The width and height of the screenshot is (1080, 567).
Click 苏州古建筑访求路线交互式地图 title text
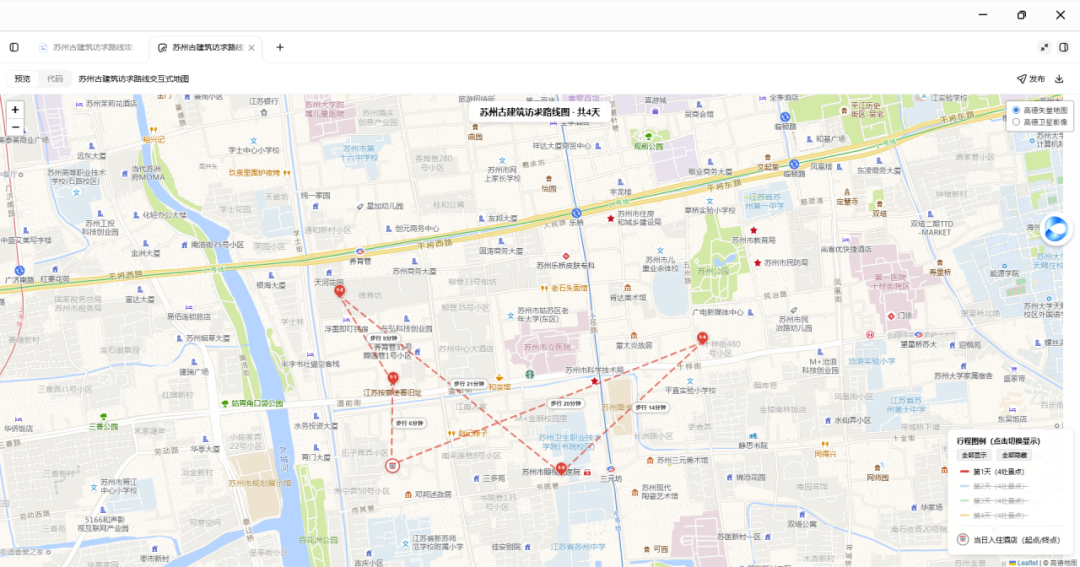[x=134, y=79]
